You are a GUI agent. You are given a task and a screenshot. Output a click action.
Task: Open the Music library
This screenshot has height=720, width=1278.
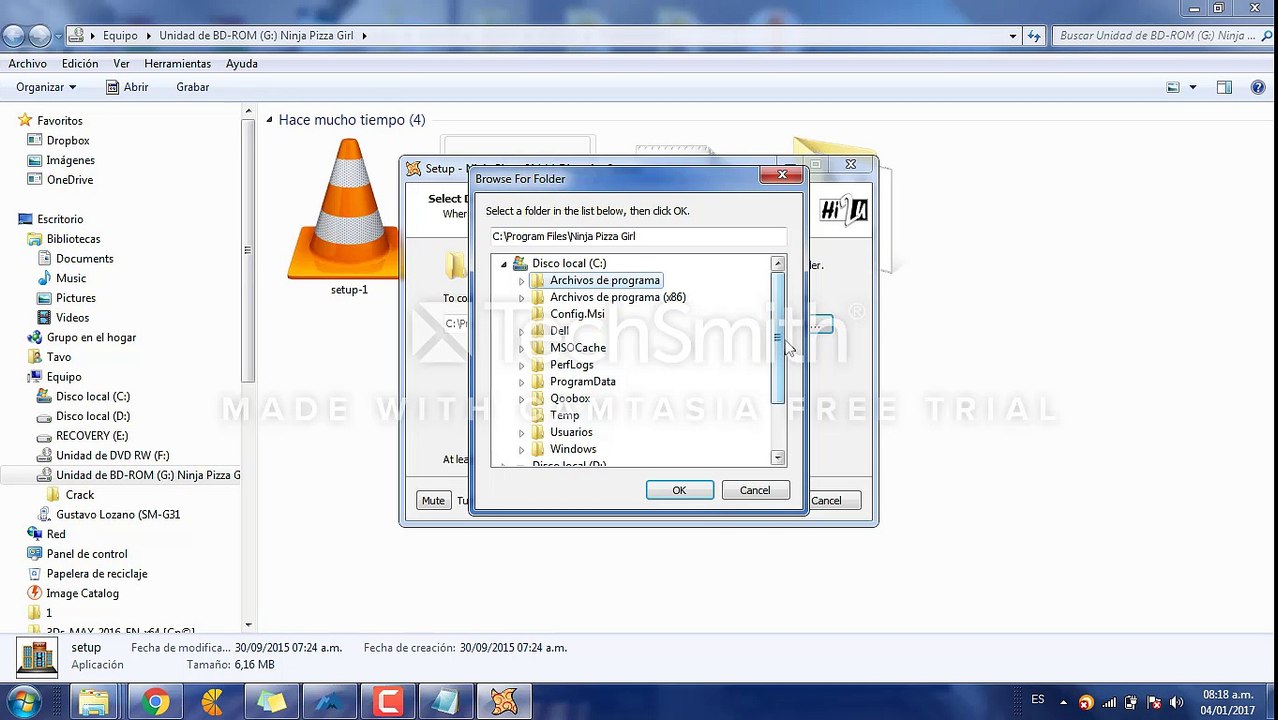70,278
